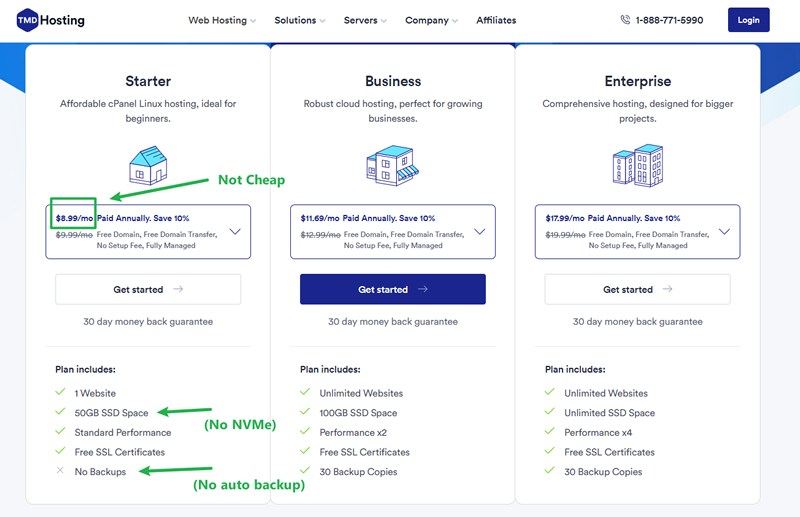
Task: Click the arrow icon in Starter Get started
Action: click(178, 289)
